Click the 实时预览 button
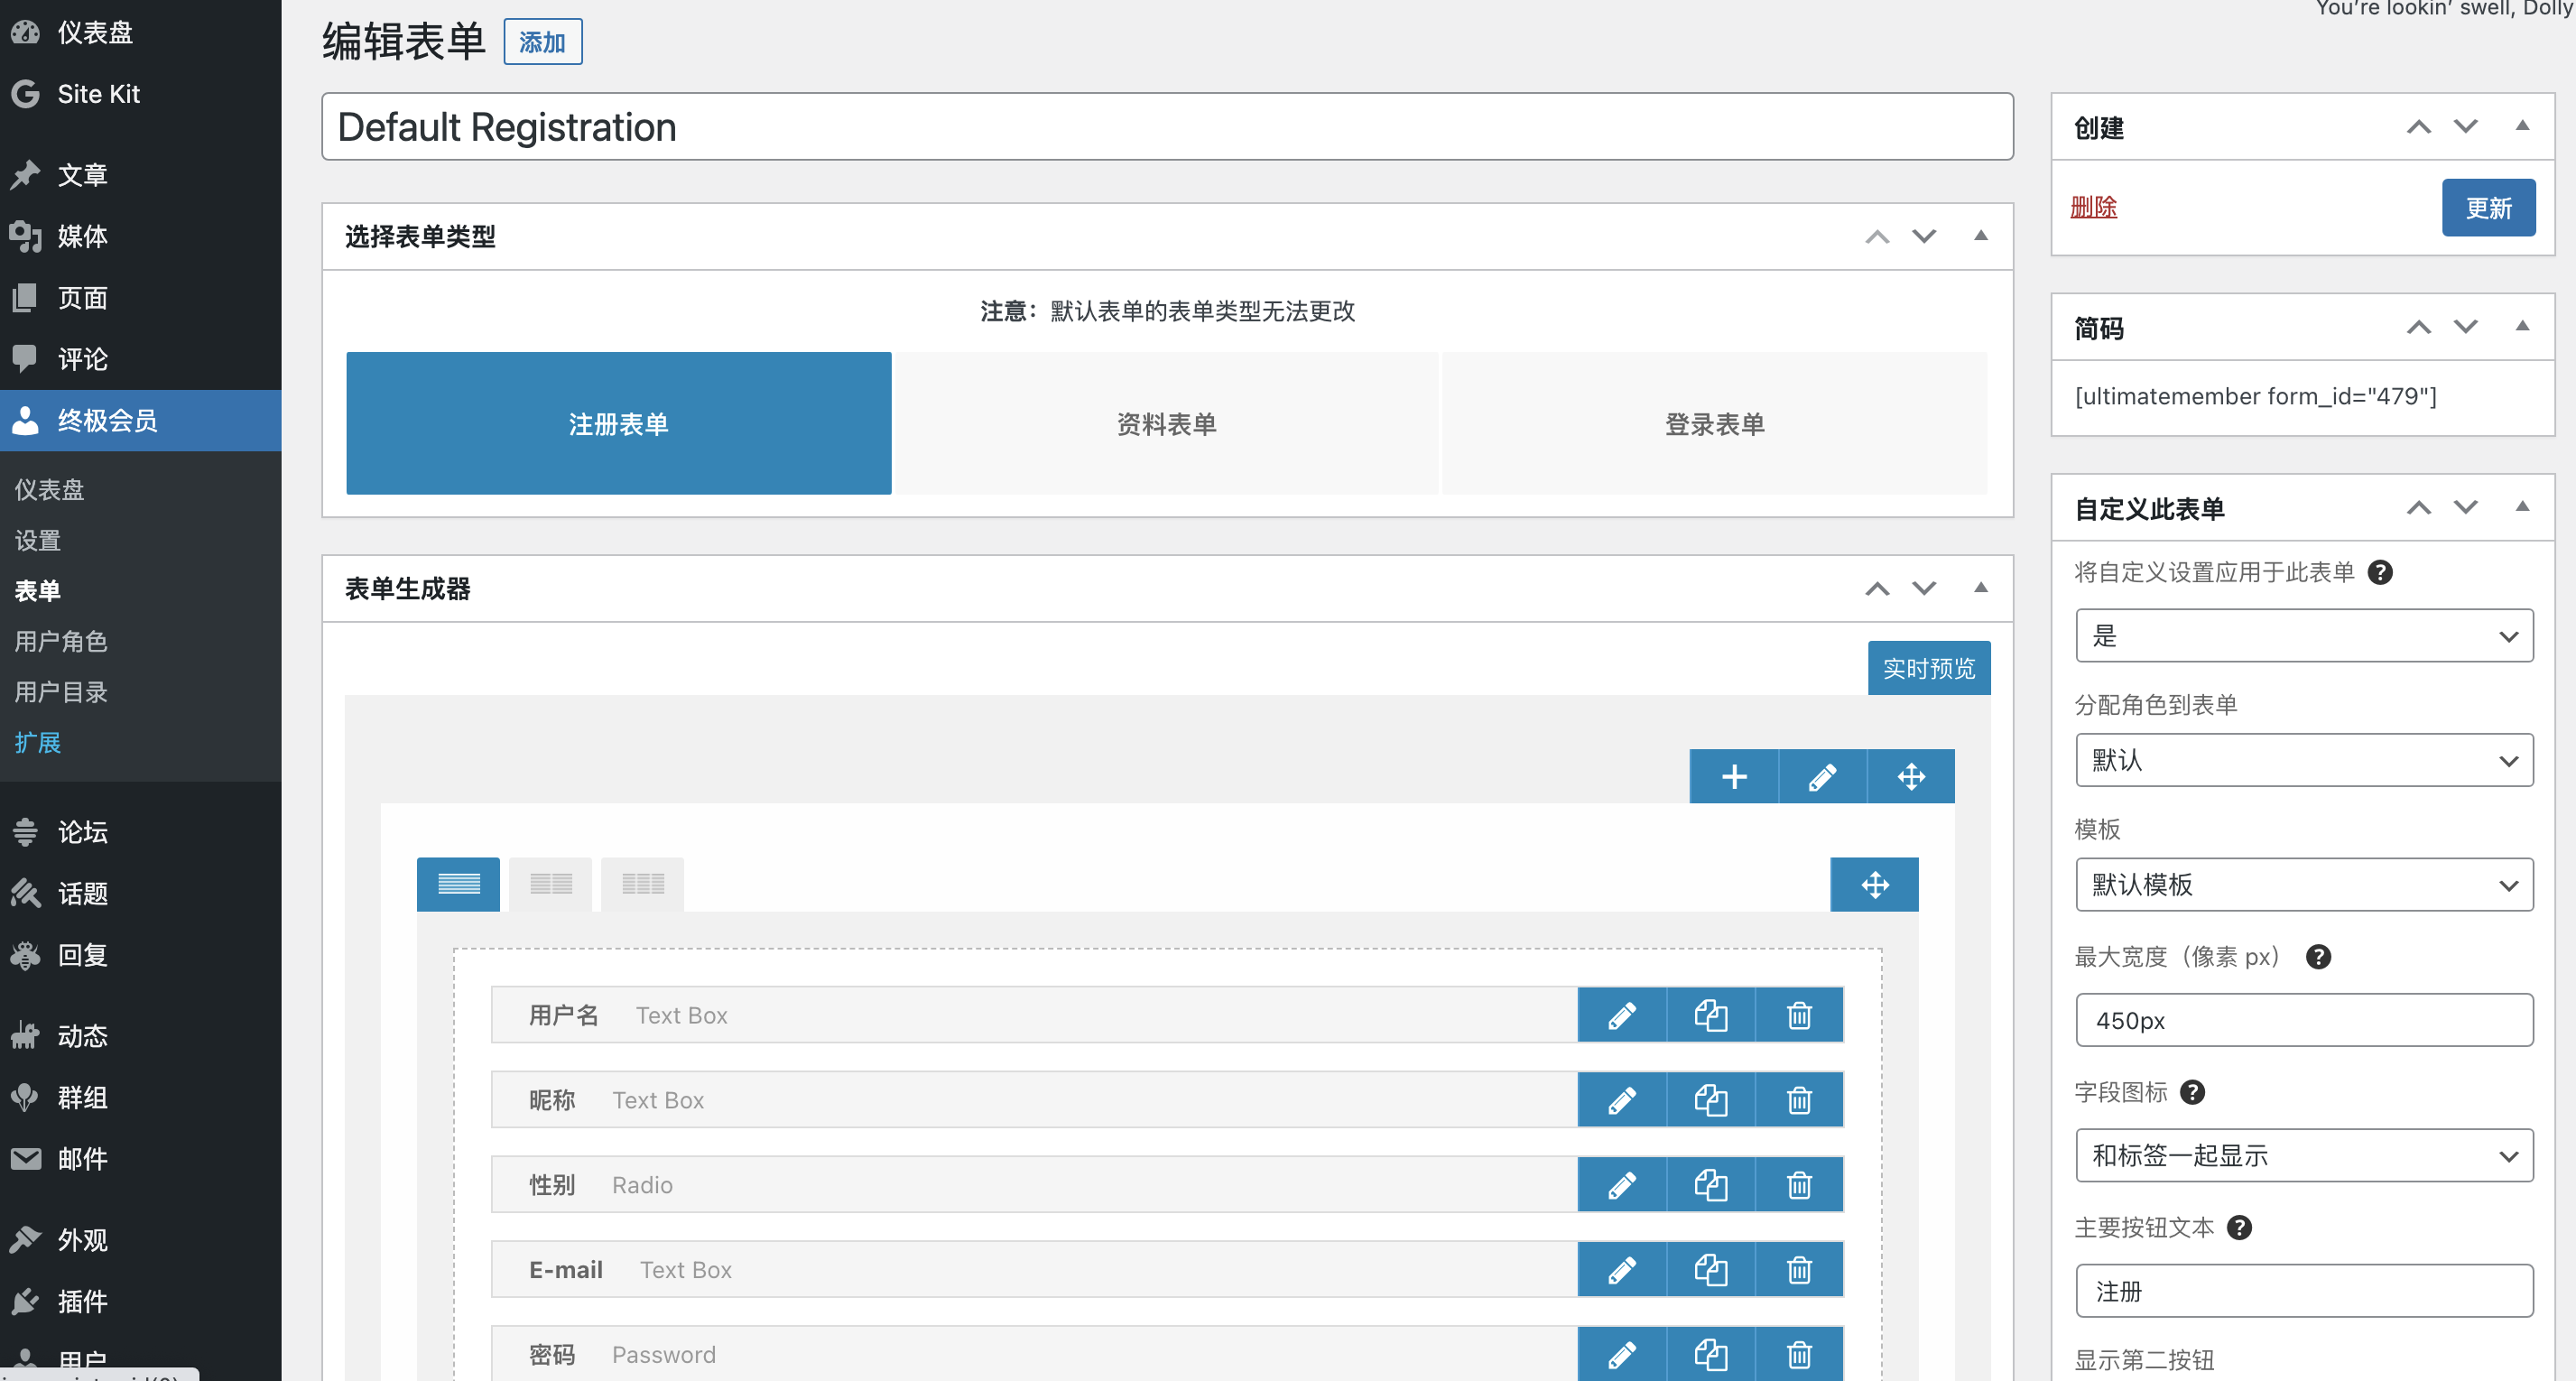This screenshot has width=2576, height=1381. click(1928, 668)
